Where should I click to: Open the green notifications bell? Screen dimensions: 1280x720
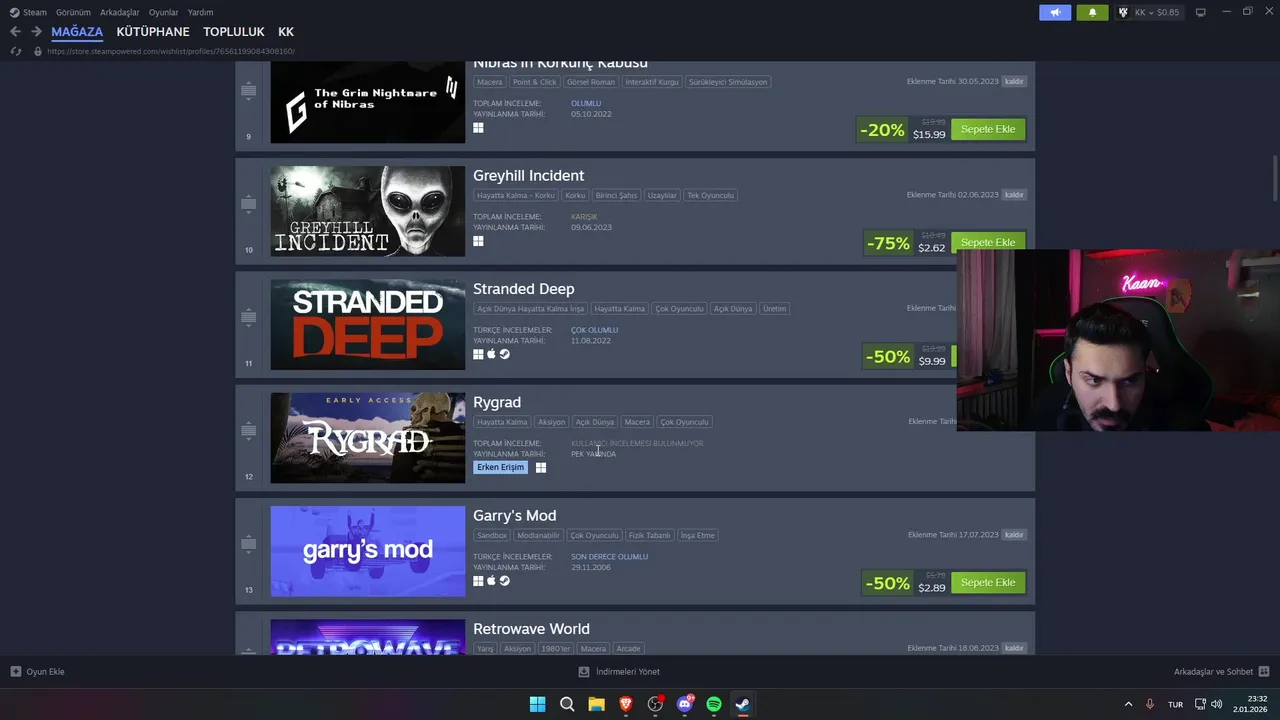pos(1092,12)
